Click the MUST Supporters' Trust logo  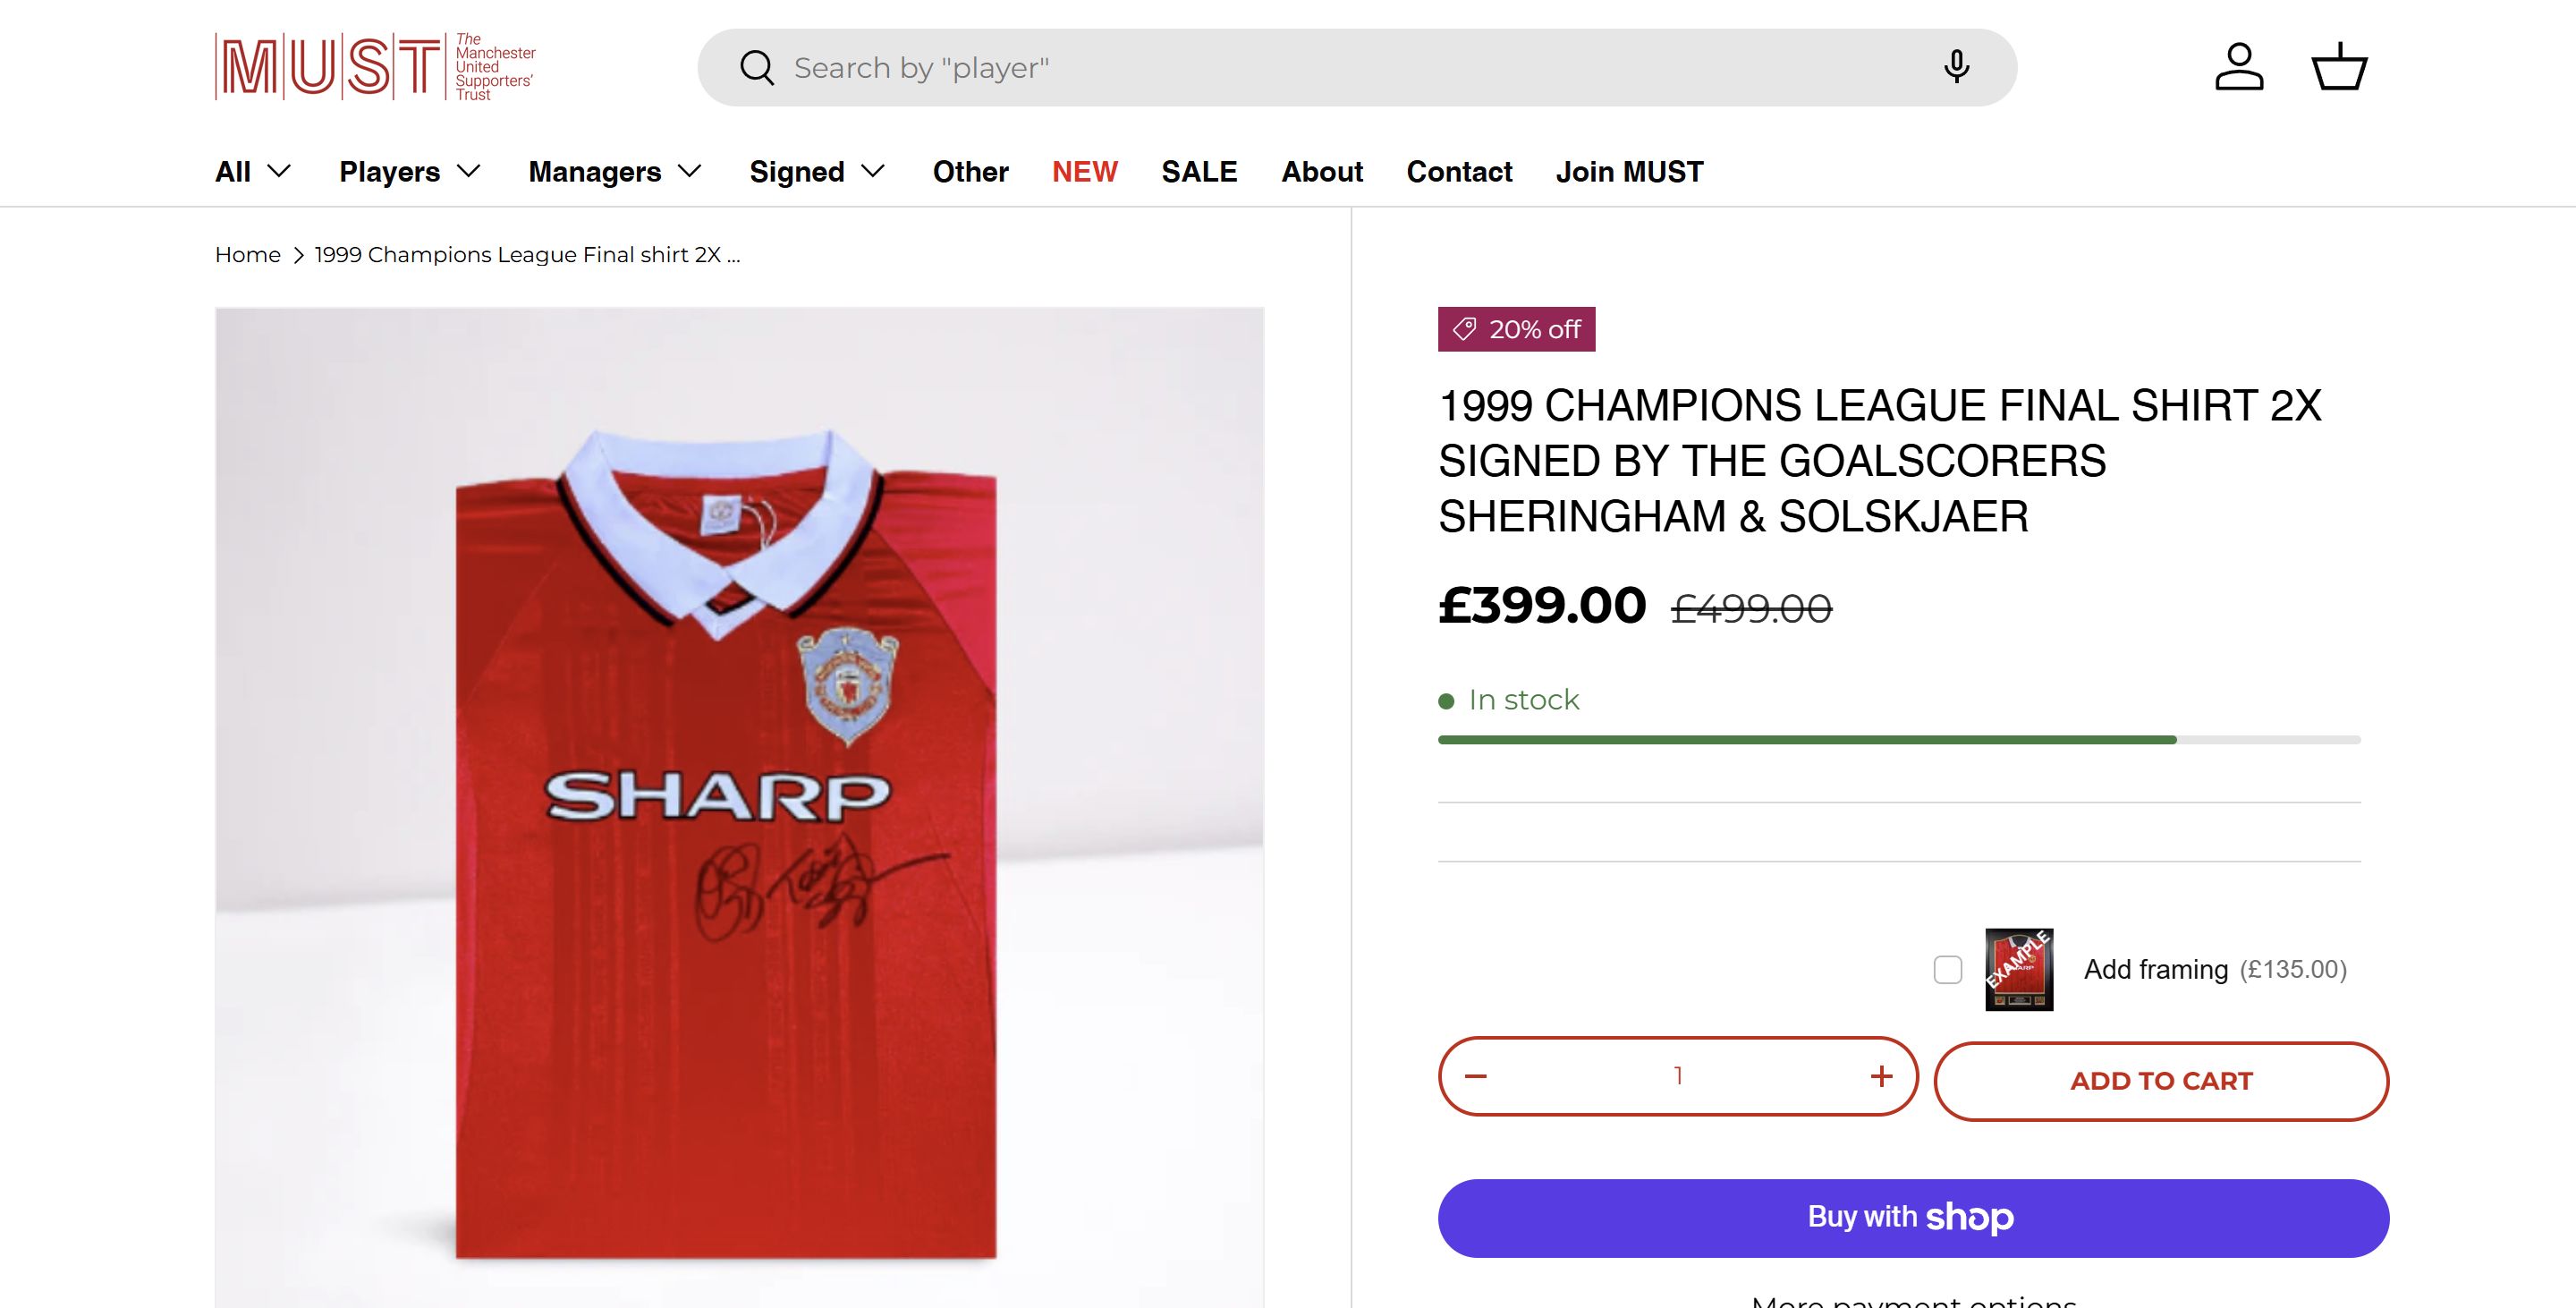tap(375, 67)
